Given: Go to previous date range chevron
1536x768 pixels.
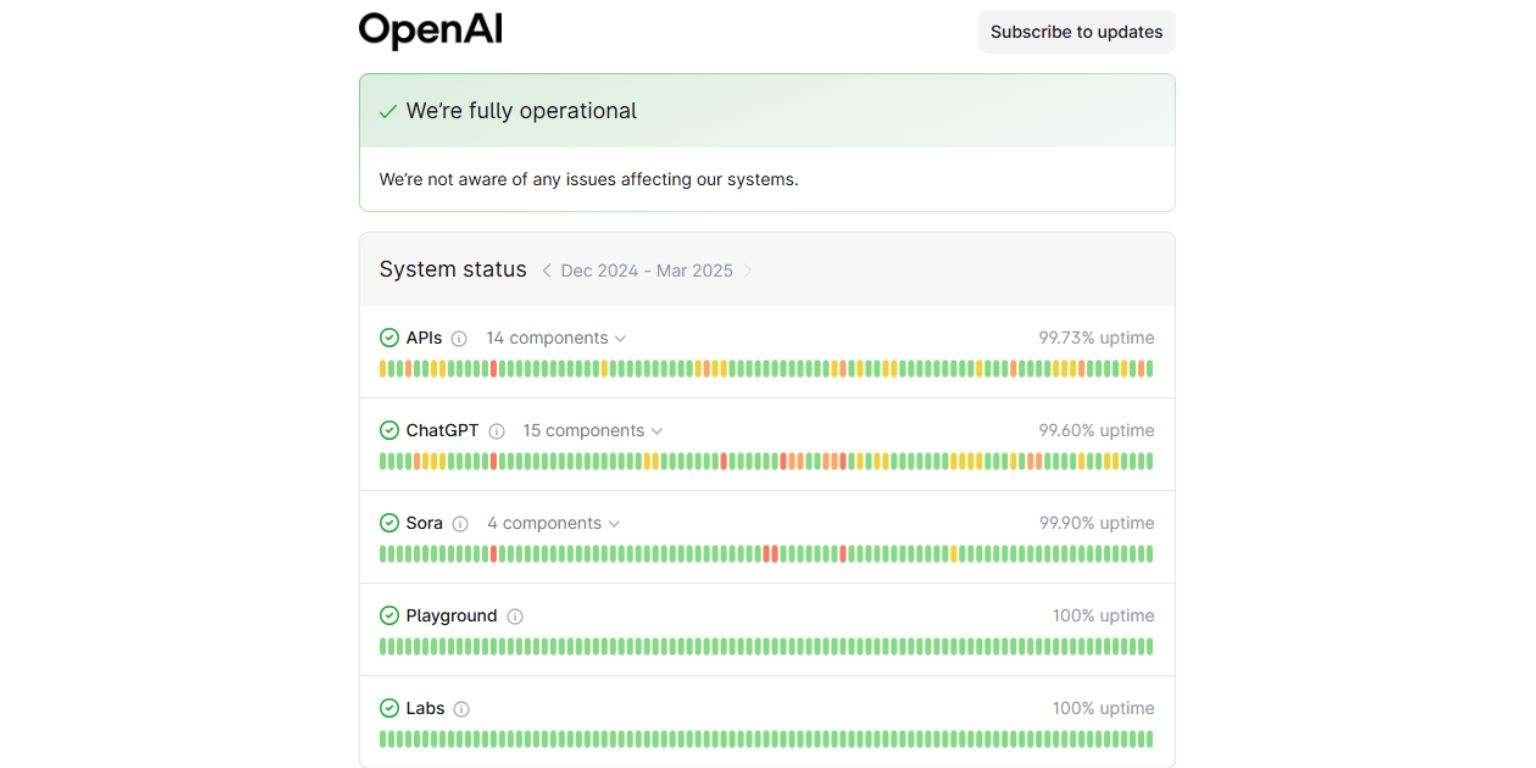Looking at the screenshot, I should (547, 271).
